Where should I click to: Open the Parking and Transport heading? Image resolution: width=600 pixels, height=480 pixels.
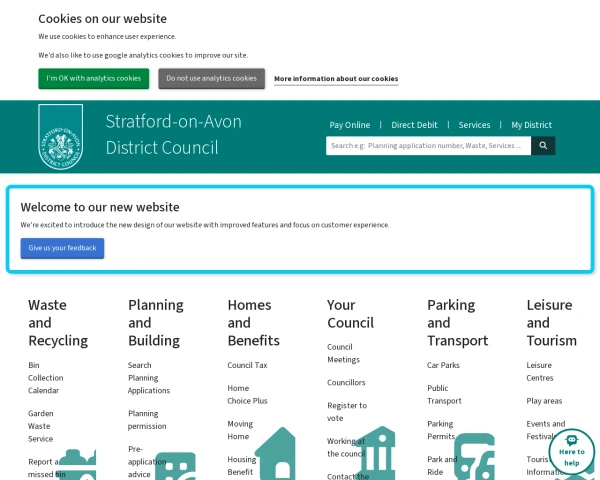point(458,323)
